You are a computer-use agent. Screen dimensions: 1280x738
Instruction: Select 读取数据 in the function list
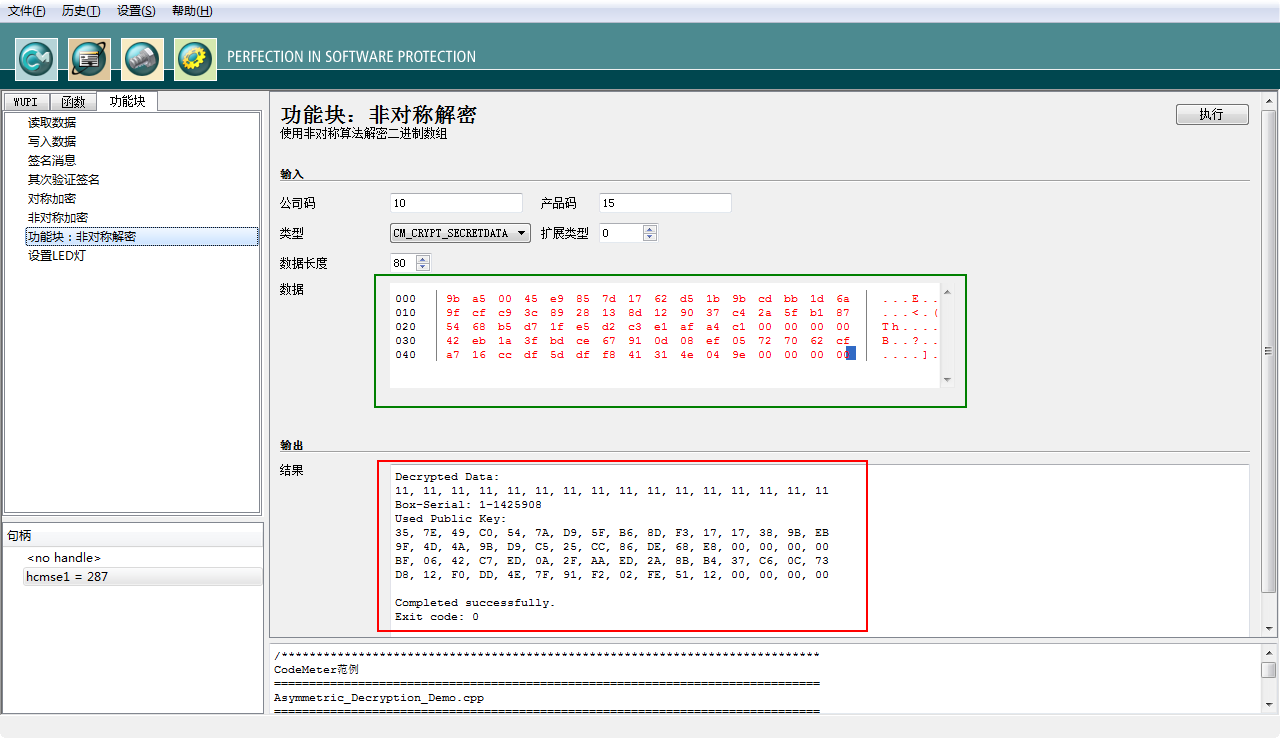pyautogui.click(x=52, y=122)
